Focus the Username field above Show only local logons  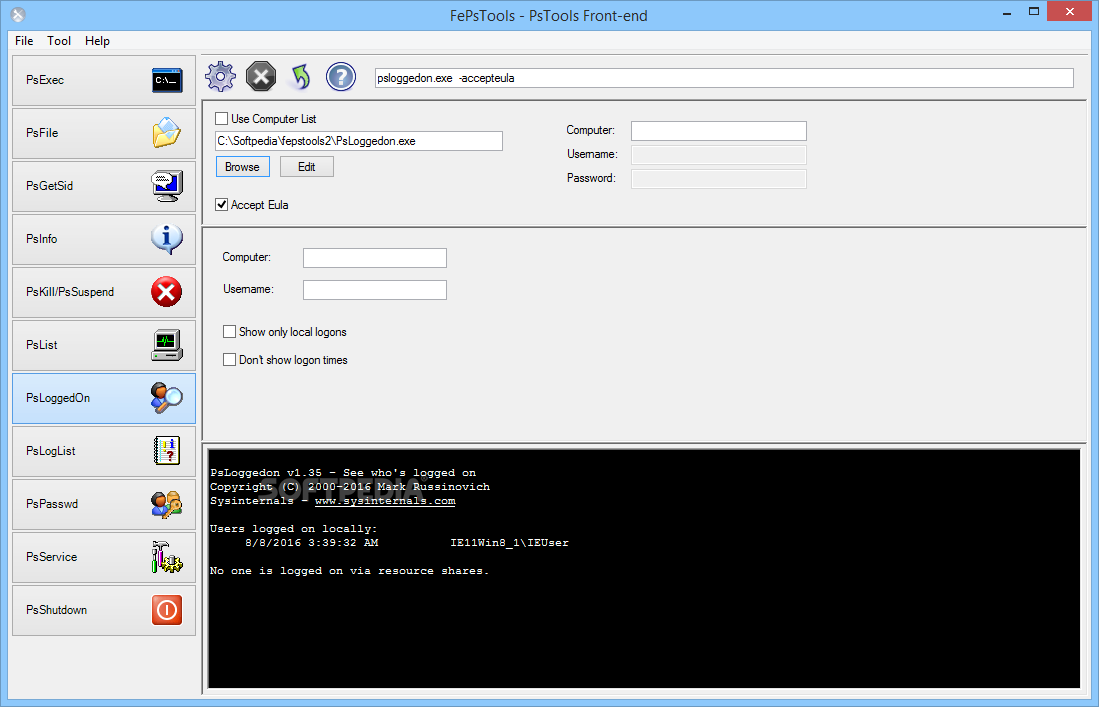tap(374, 290)
